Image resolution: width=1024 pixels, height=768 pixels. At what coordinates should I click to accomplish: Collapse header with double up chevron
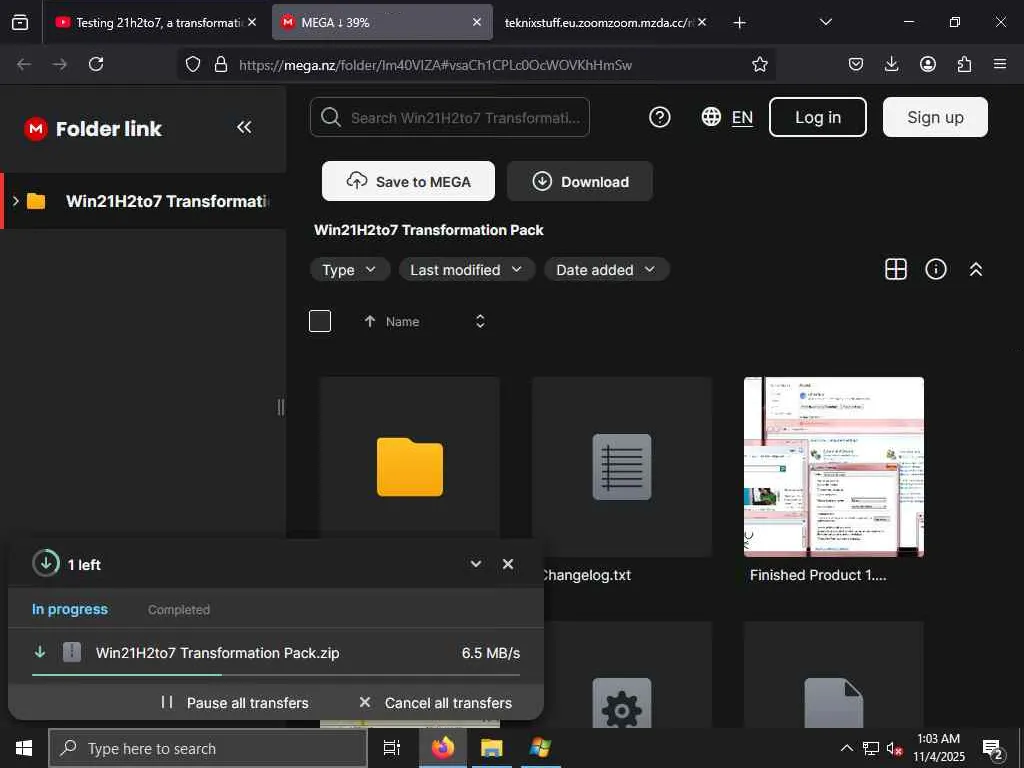976,269
